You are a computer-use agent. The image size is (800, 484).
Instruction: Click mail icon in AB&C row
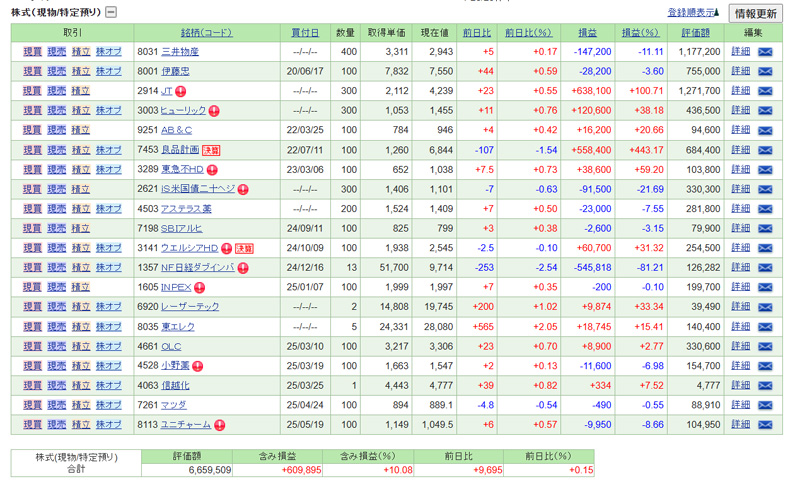click(765, 131)
